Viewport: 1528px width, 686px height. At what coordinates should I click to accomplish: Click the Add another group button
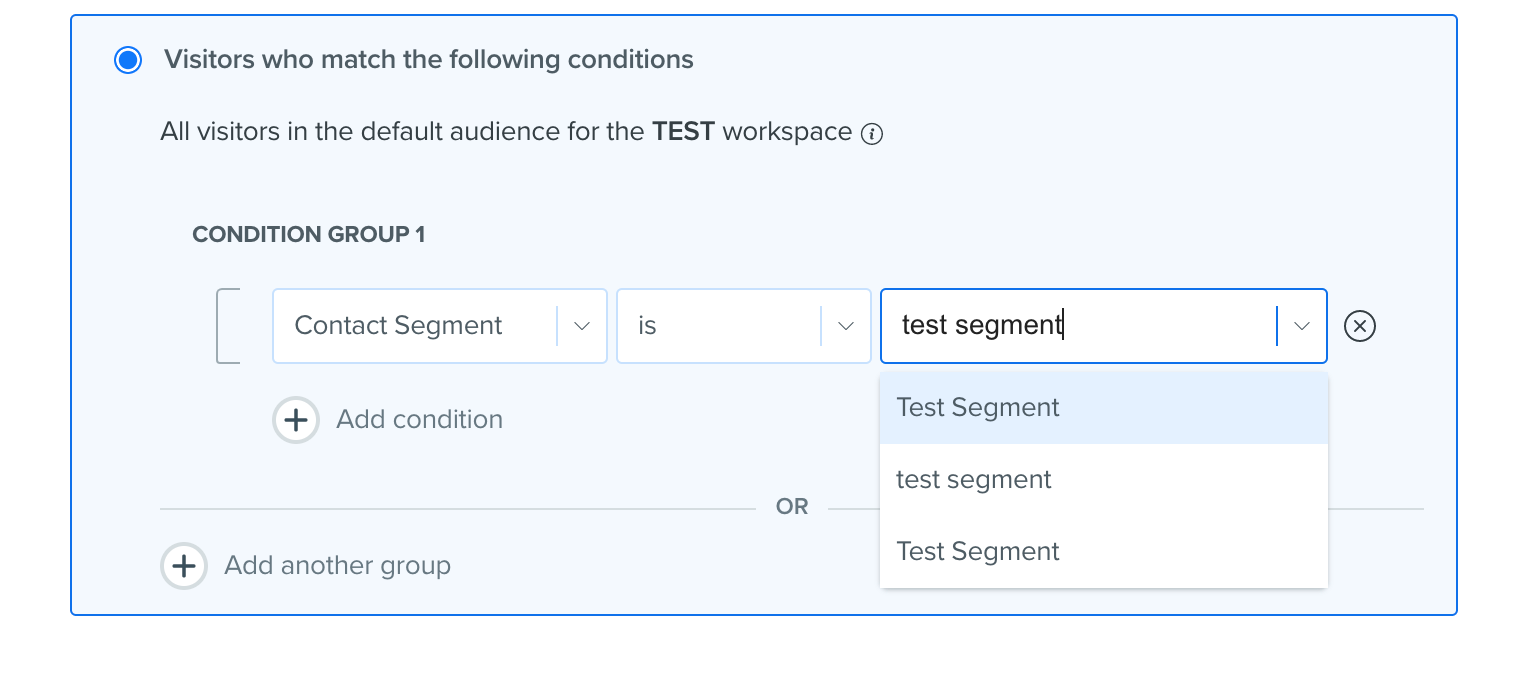[x=306, y=566]
